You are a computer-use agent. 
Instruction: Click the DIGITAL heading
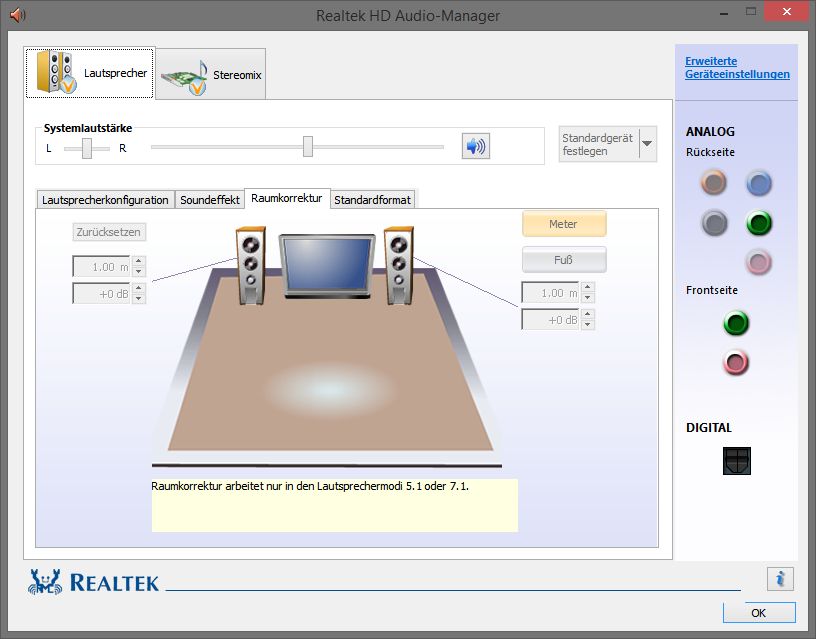tap(709, 428)
